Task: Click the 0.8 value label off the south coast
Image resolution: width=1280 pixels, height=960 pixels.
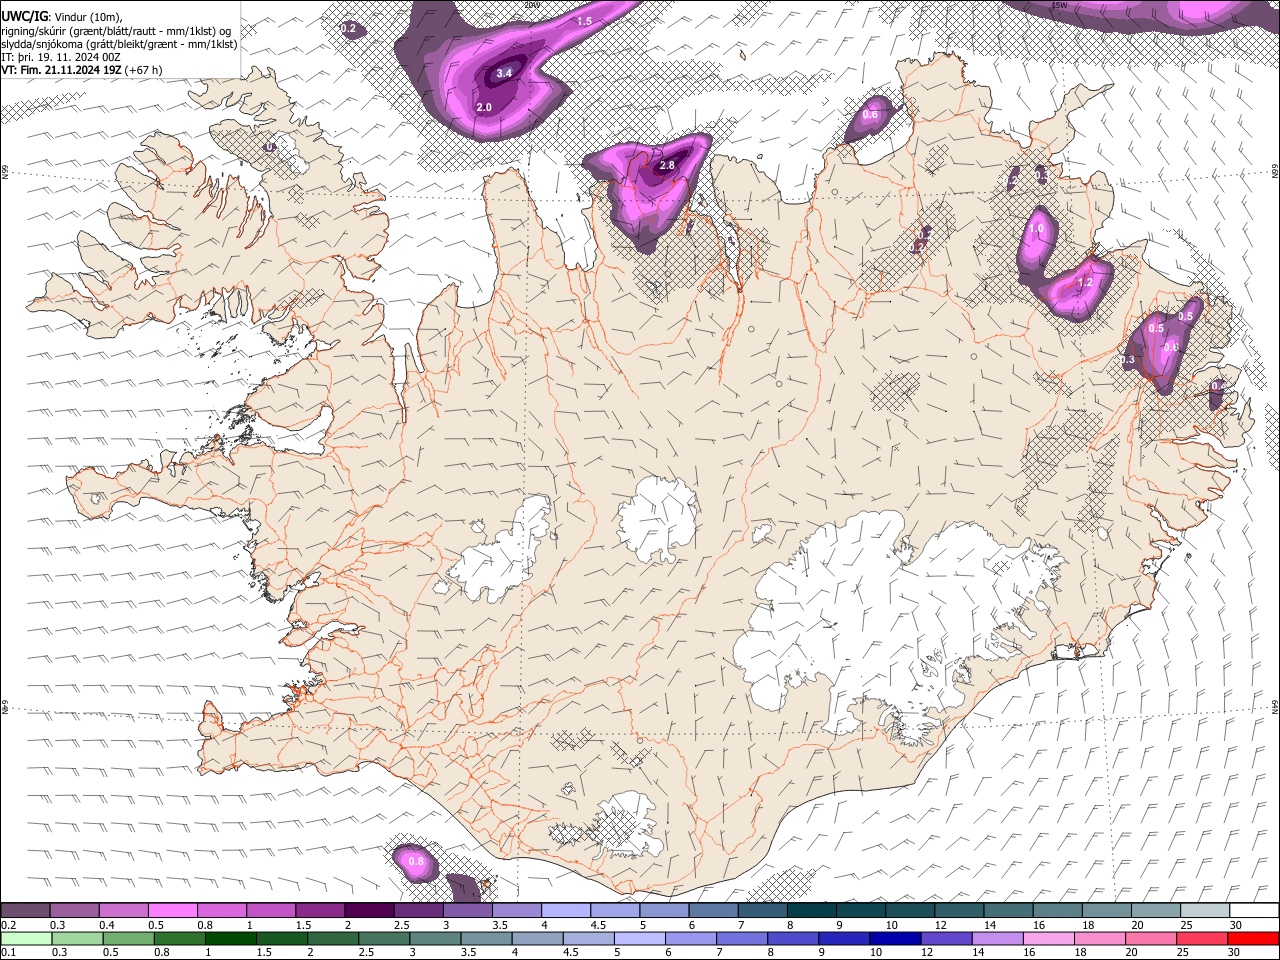Action: pos(417,861)
